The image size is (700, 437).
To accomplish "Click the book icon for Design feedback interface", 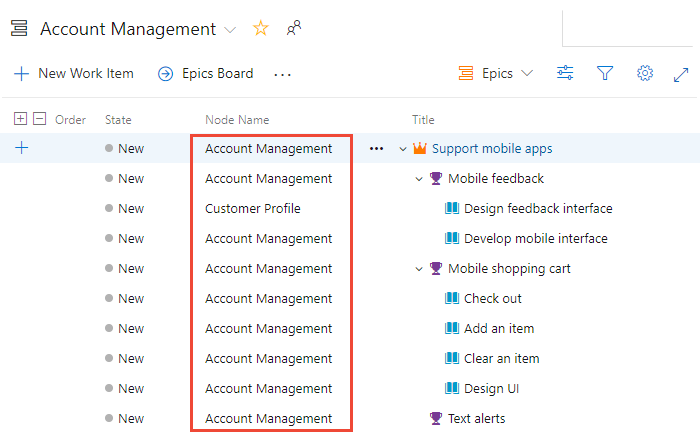I will (x=452, y=208).
